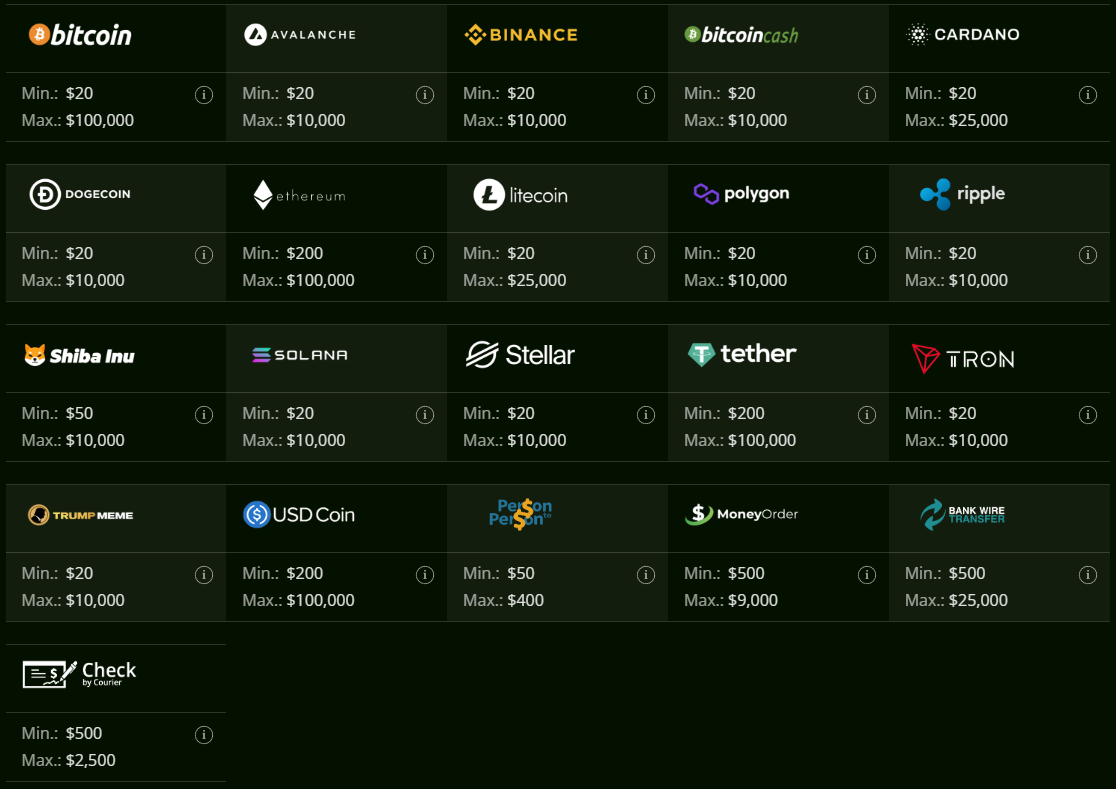
Task: Pick the Cardano payment method
Action: click(x=963, y=35)
